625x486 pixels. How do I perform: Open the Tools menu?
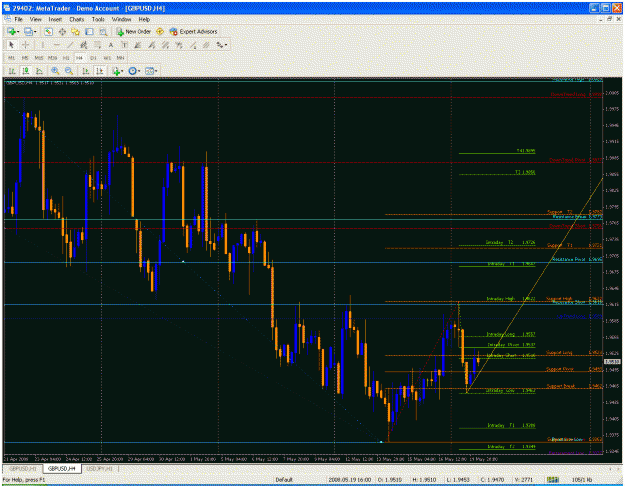point(98,19)
